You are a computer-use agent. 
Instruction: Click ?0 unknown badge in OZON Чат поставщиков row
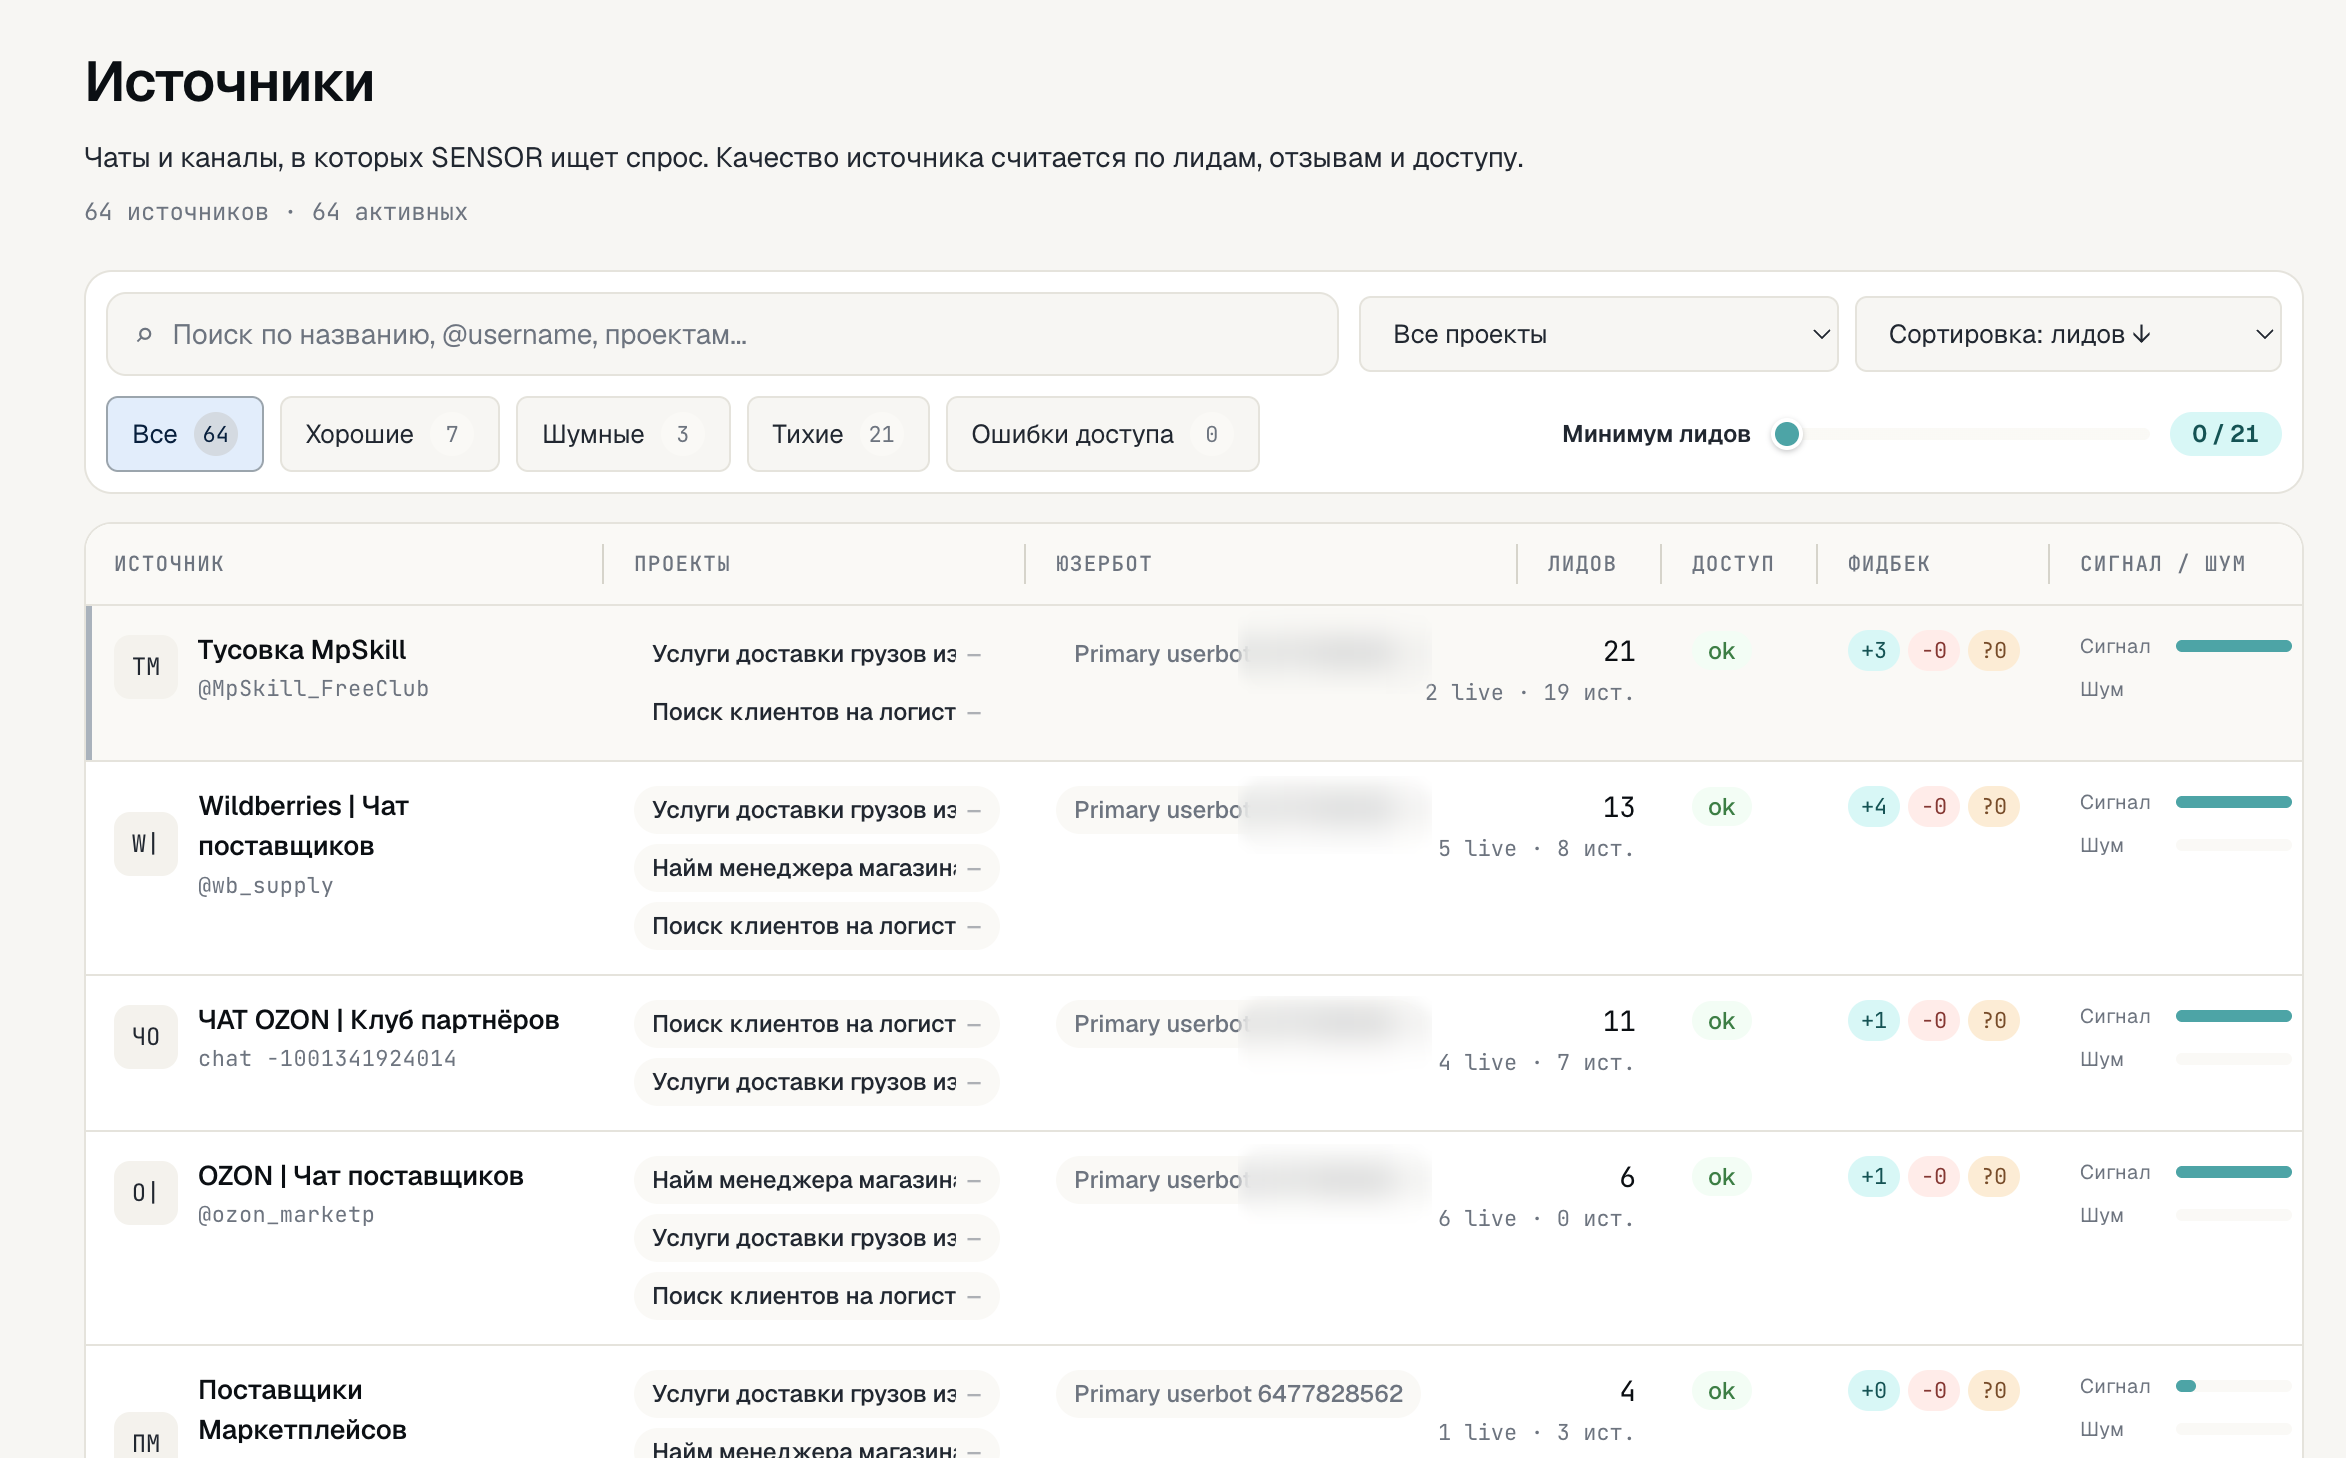1994,1177
